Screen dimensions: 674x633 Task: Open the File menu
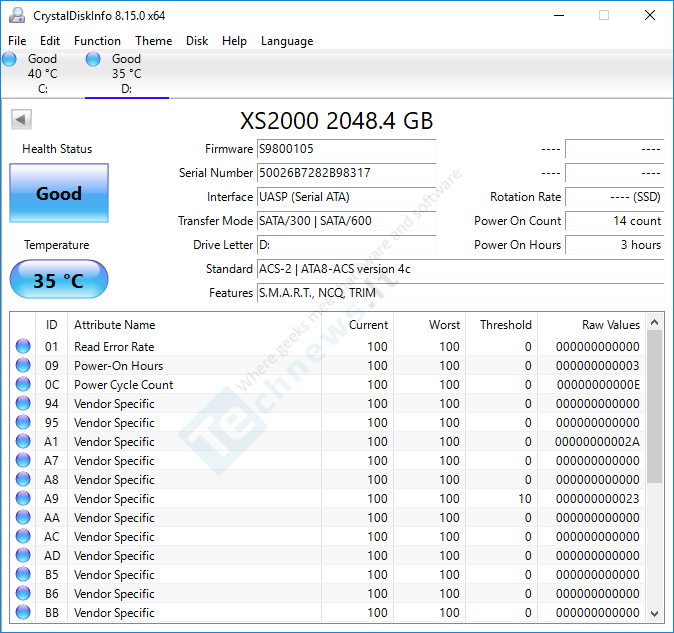tap(17, 41)
